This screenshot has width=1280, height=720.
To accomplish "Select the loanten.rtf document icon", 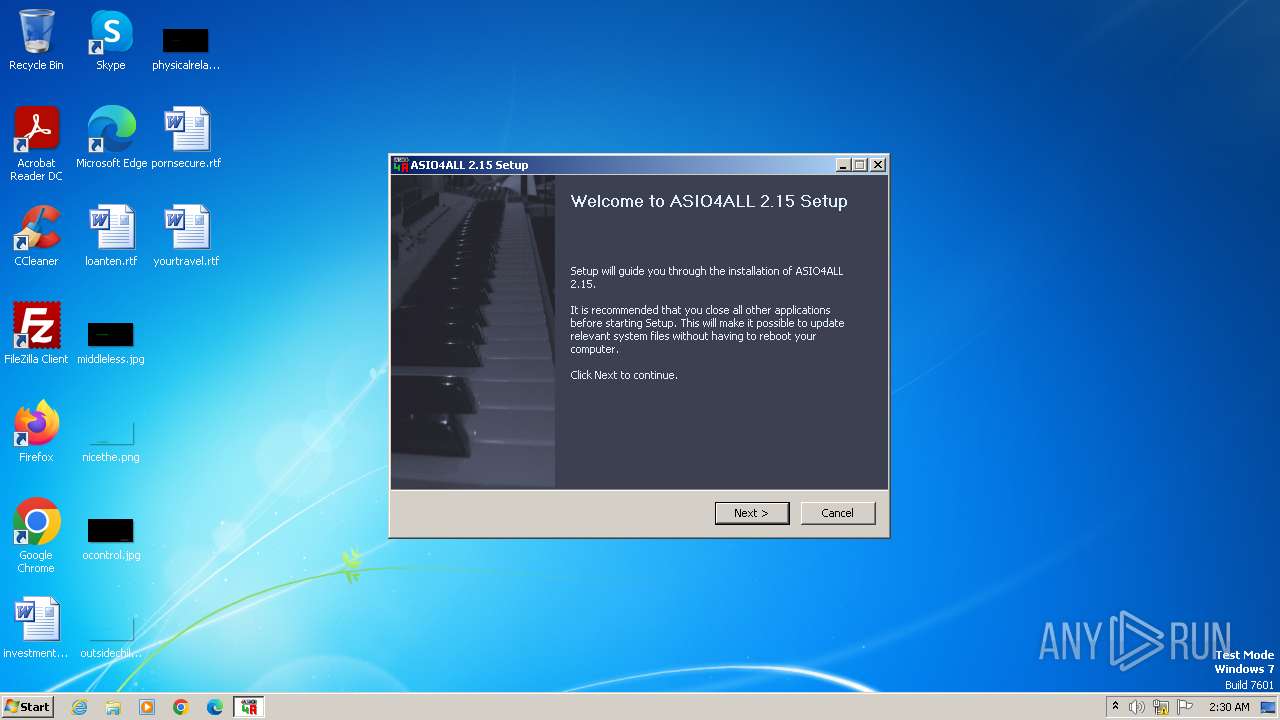I will 111,236.
